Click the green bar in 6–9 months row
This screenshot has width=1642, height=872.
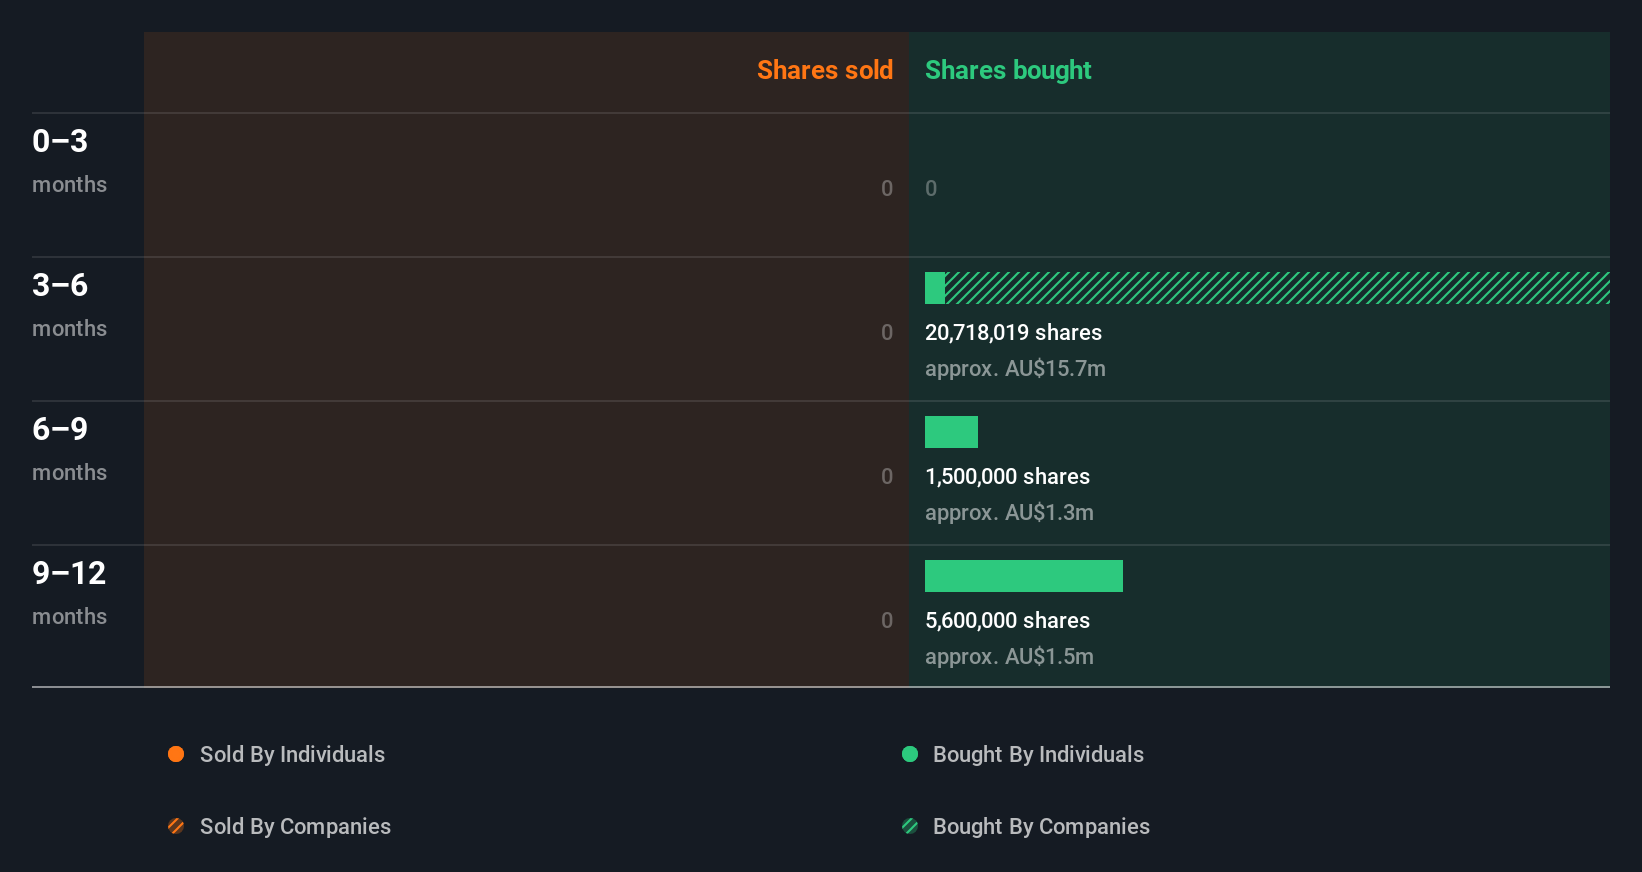[x=951, y=432]
